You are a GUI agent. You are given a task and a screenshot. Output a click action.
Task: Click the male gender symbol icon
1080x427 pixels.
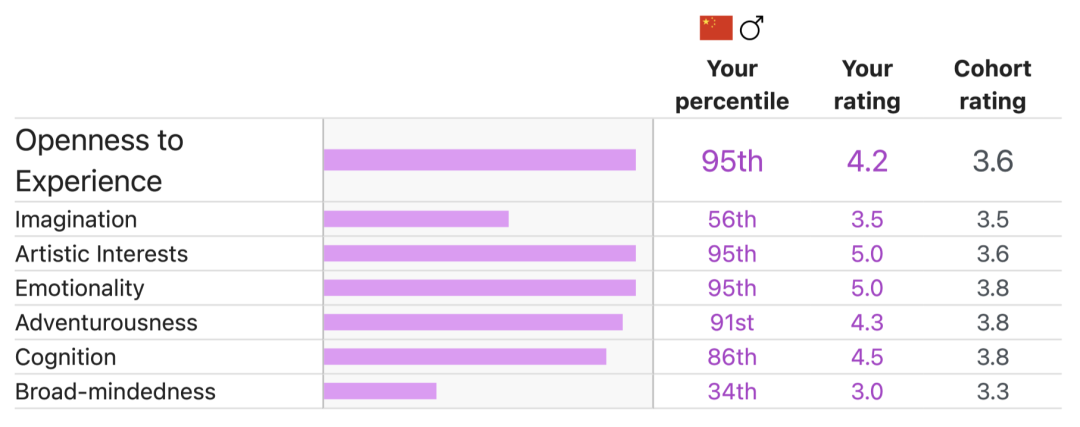click(x=751, y=29)
